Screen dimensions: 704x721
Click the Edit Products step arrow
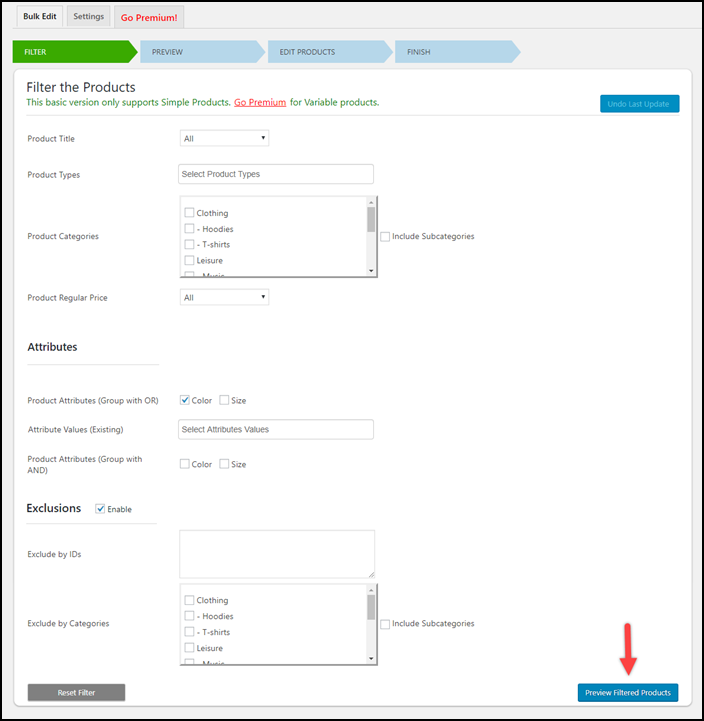pos(326,52)
